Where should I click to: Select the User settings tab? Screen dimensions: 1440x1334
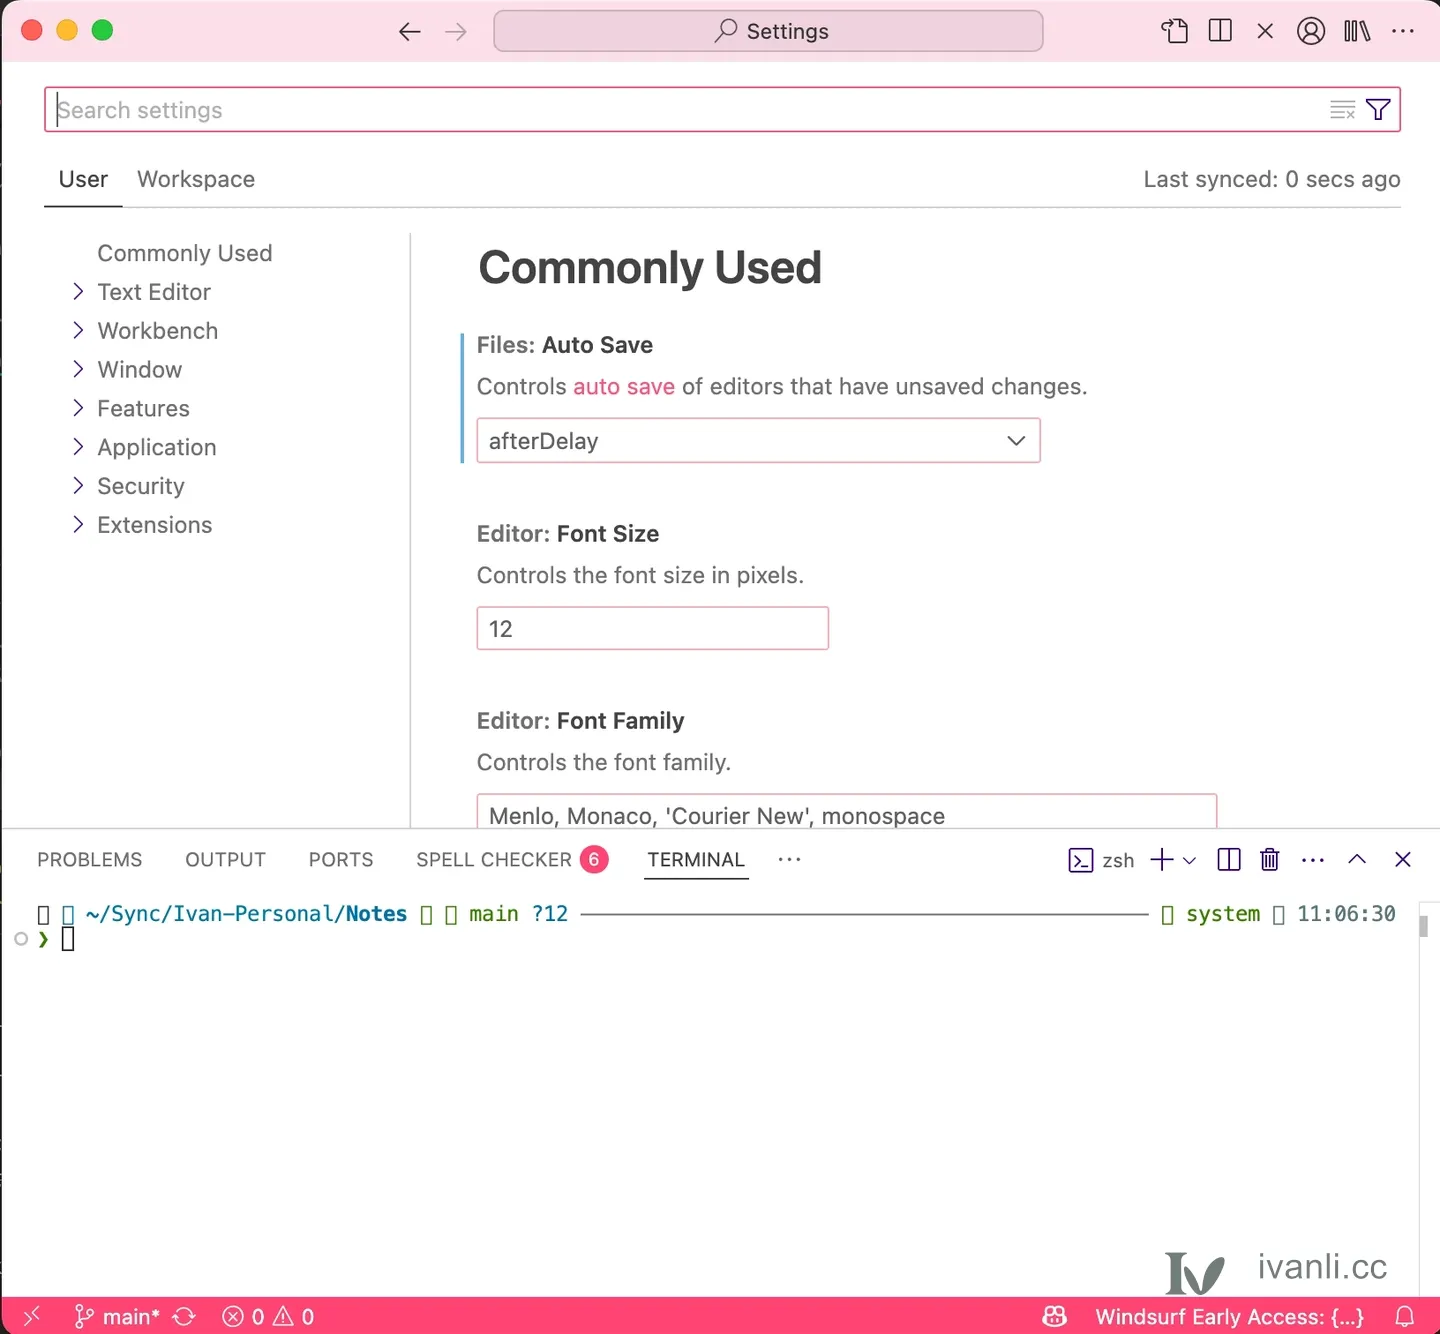click(83, 179)
